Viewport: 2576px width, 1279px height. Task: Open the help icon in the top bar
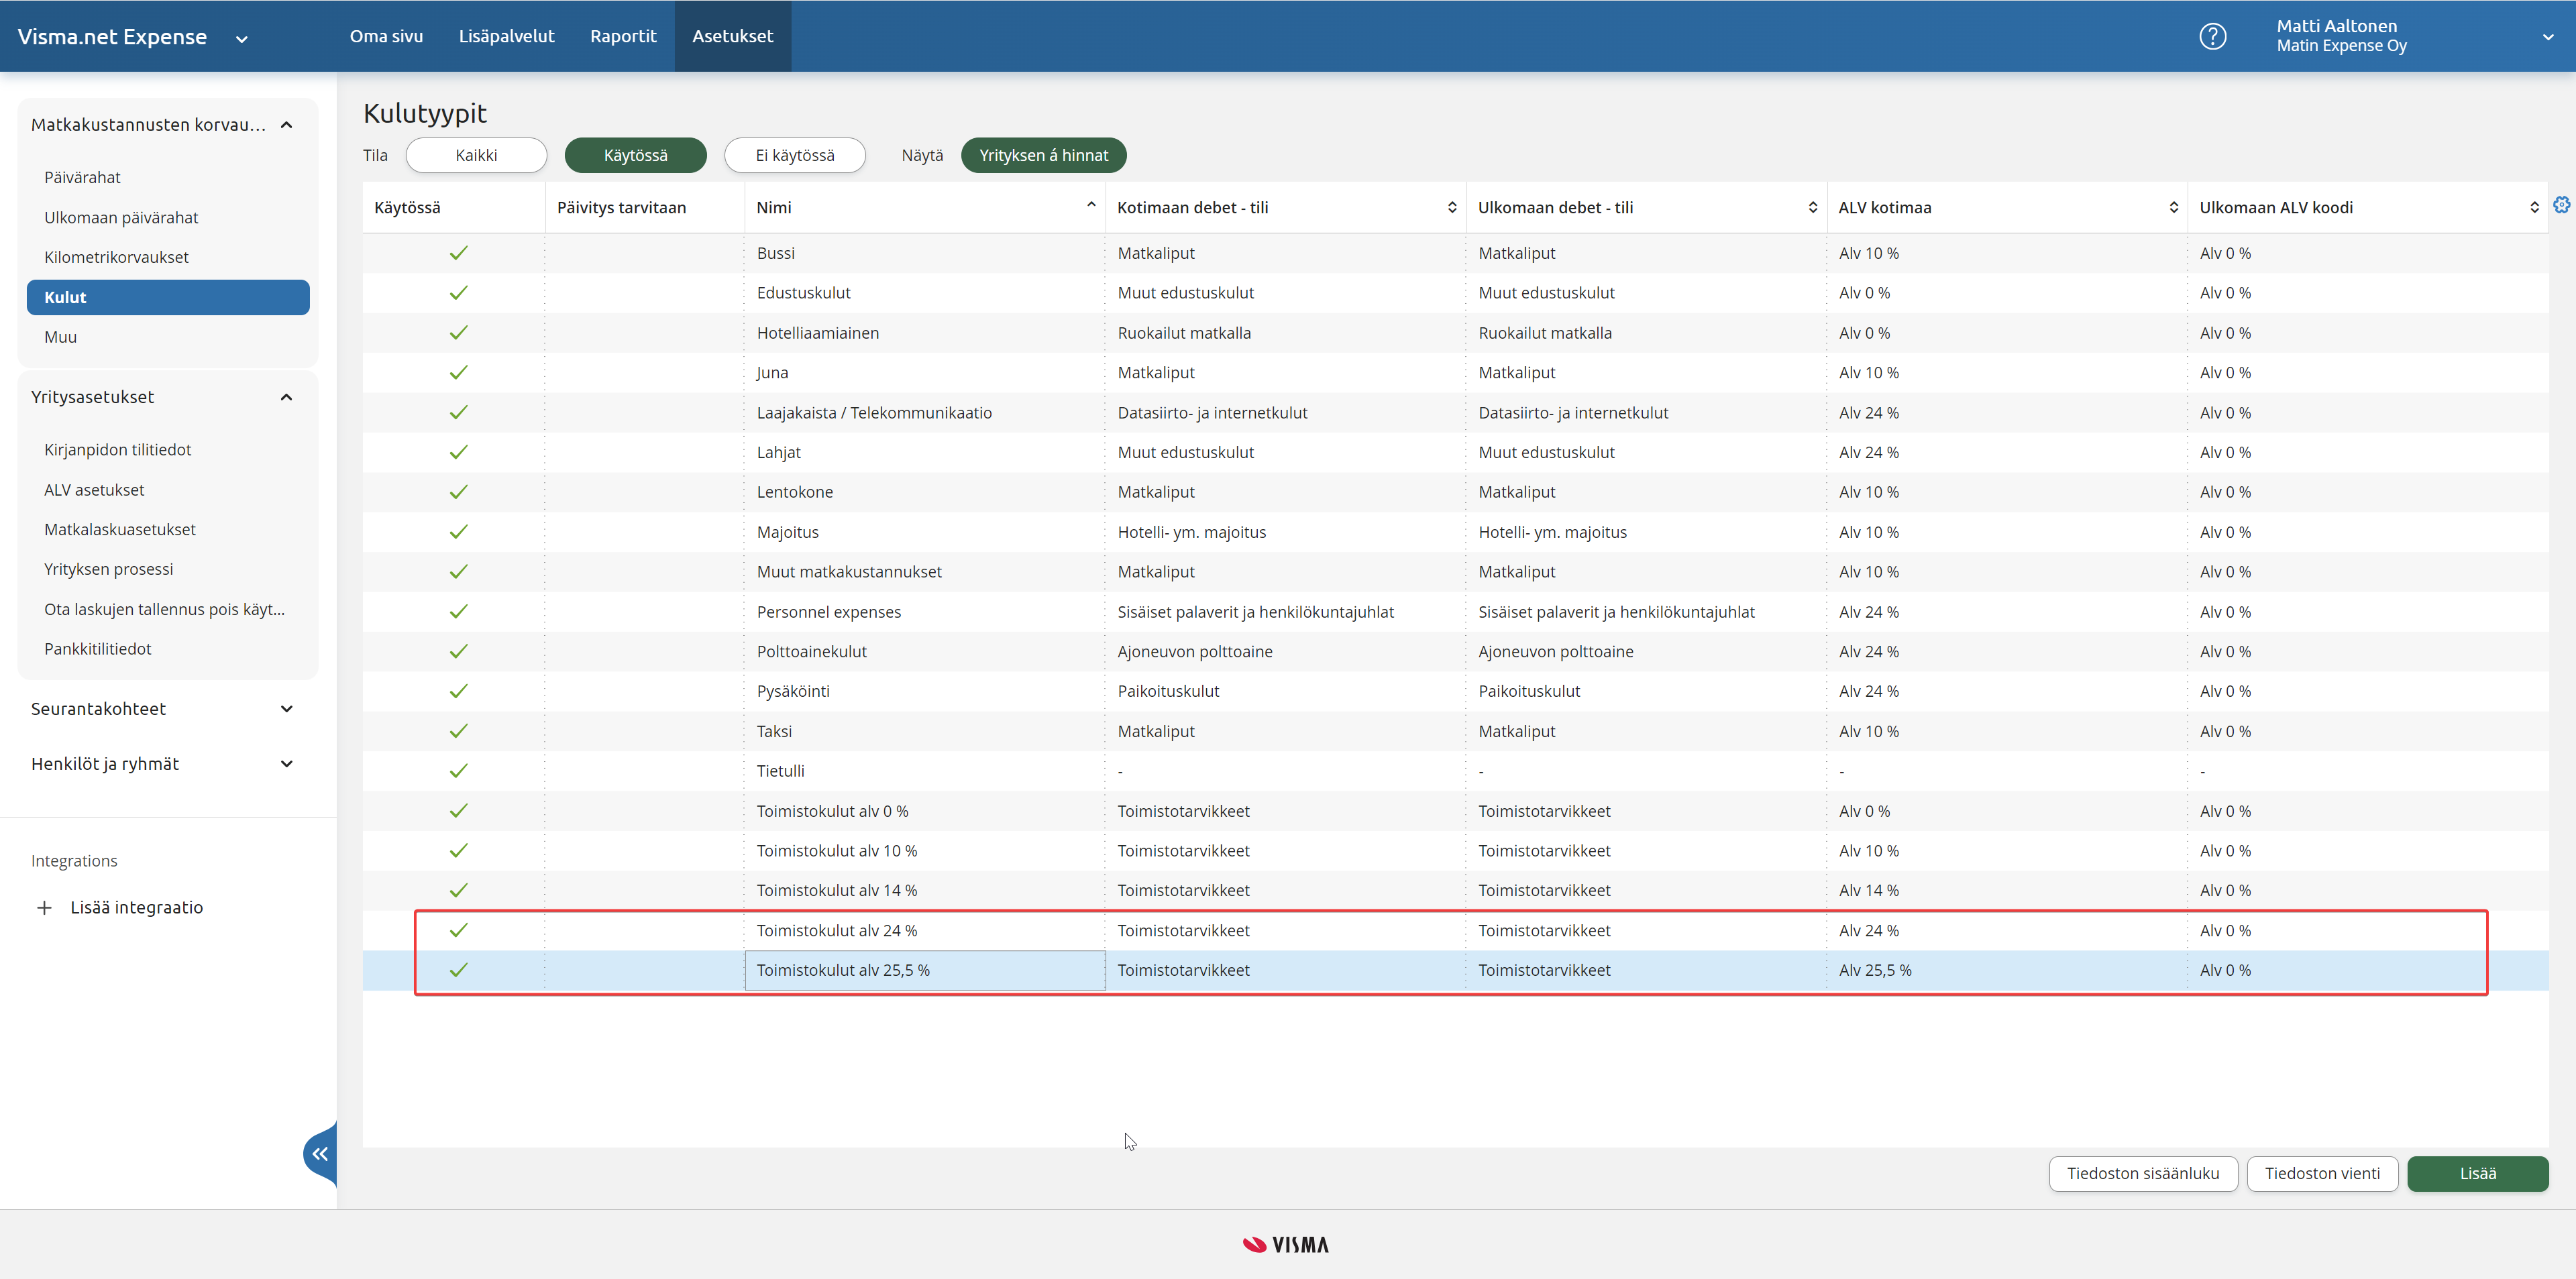click(x=2213, y=36)
